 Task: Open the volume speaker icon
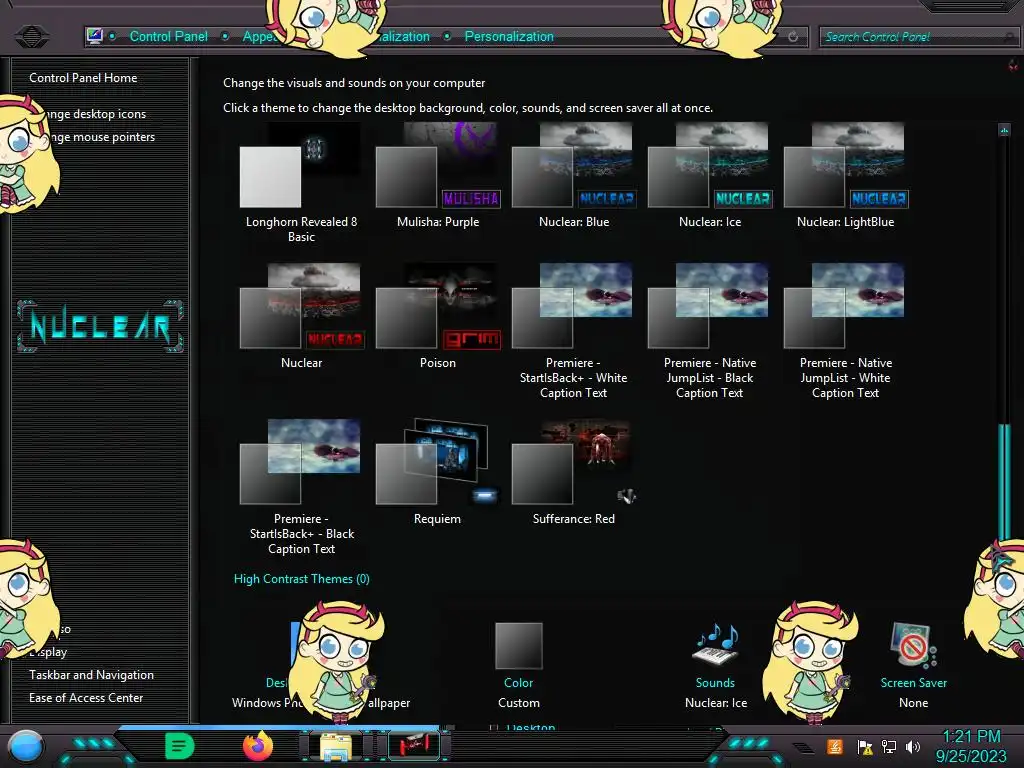coord(913,746)
